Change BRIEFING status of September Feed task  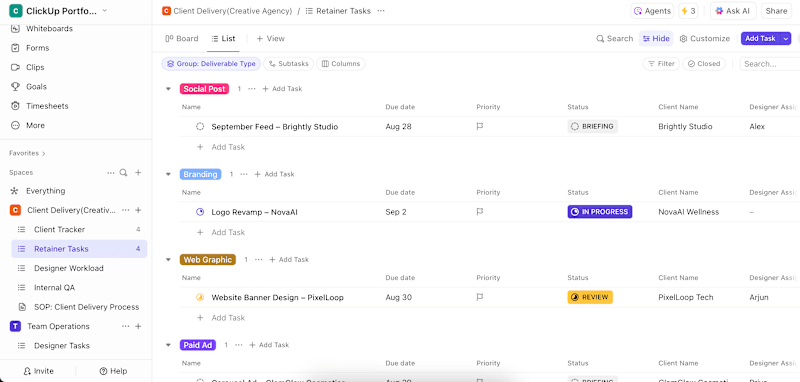592,126
